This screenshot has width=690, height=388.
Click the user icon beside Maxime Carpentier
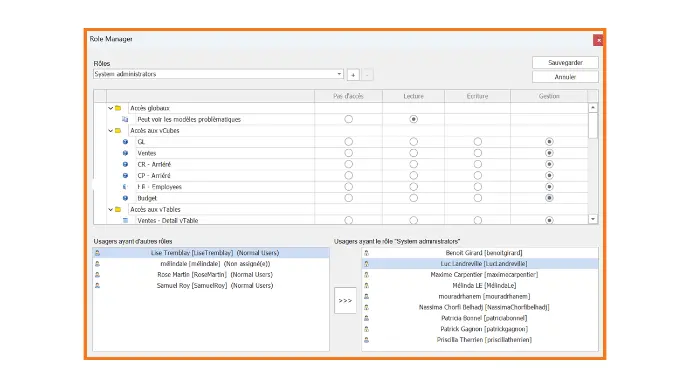367,275
